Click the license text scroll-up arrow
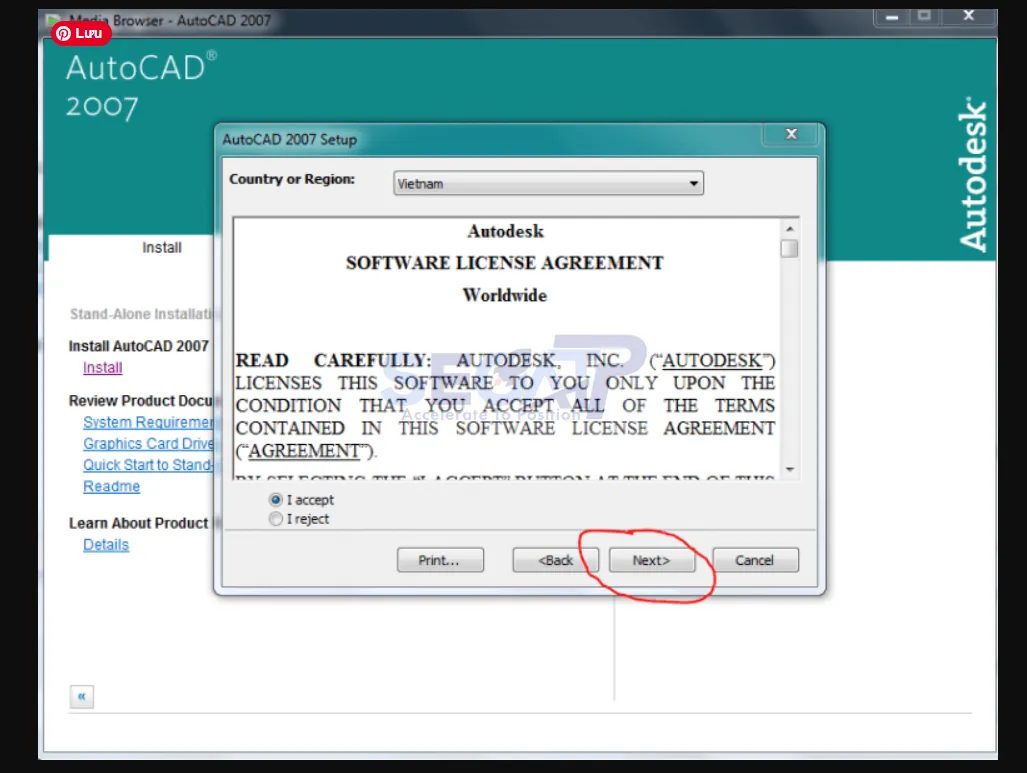This screenshot has width=1027, height=773. 789,227
